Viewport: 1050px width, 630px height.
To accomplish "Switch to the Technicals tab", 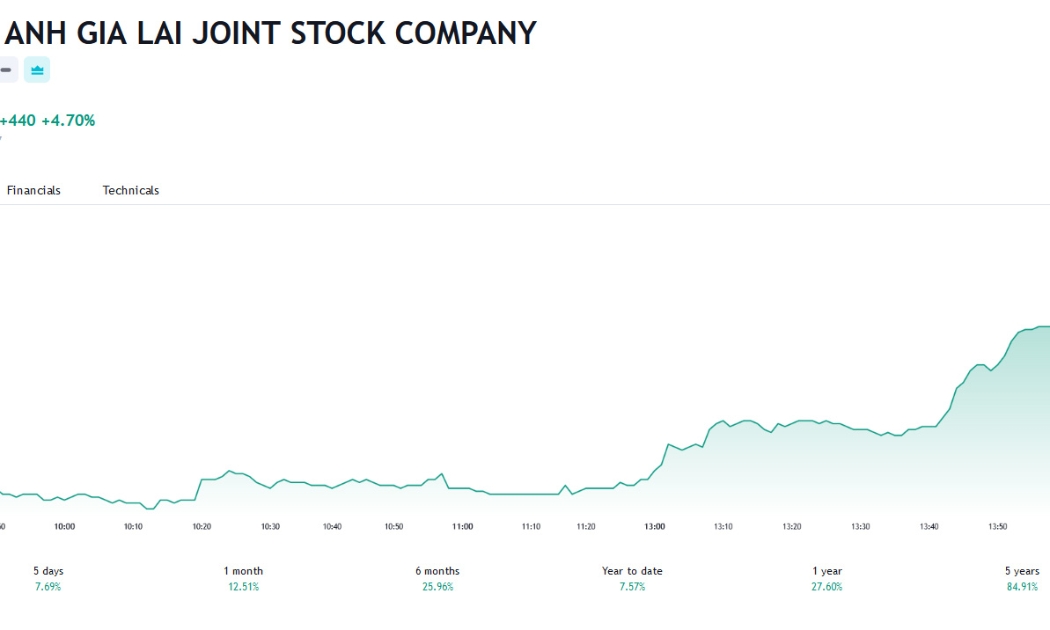I will pos(131,190).
